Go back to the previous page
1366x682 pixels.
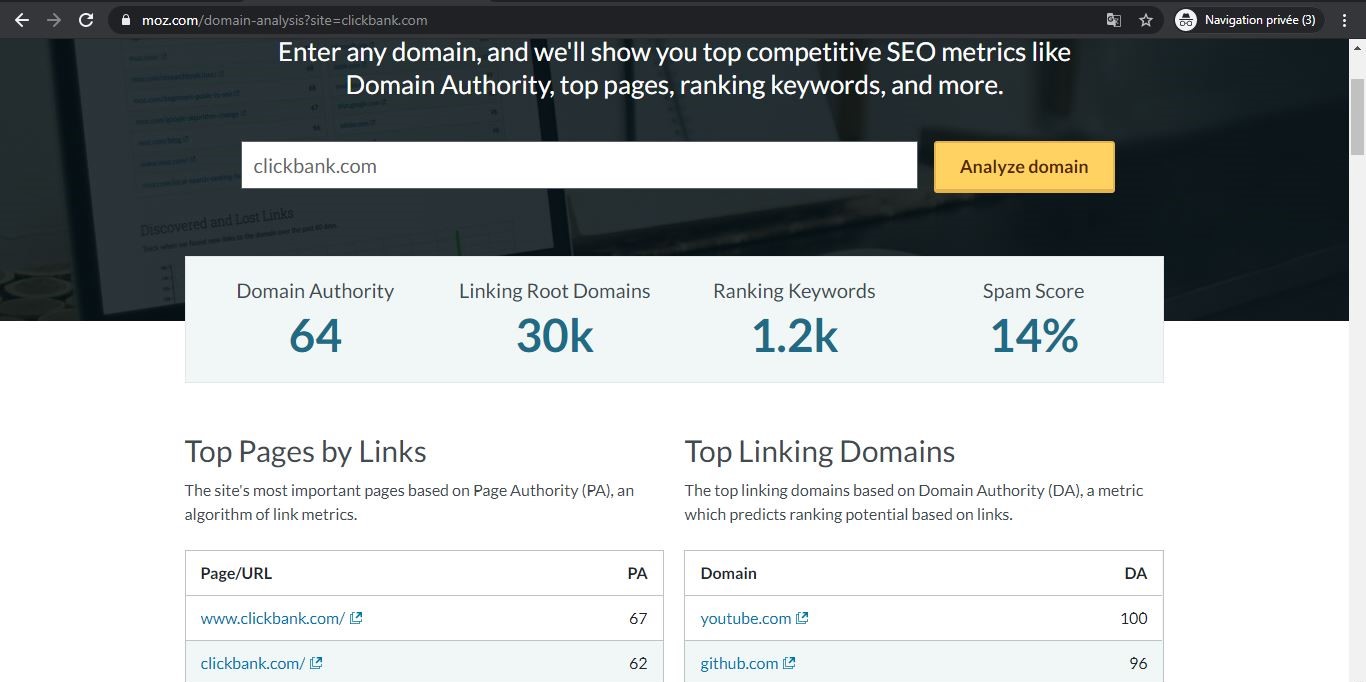pos(21,20)
